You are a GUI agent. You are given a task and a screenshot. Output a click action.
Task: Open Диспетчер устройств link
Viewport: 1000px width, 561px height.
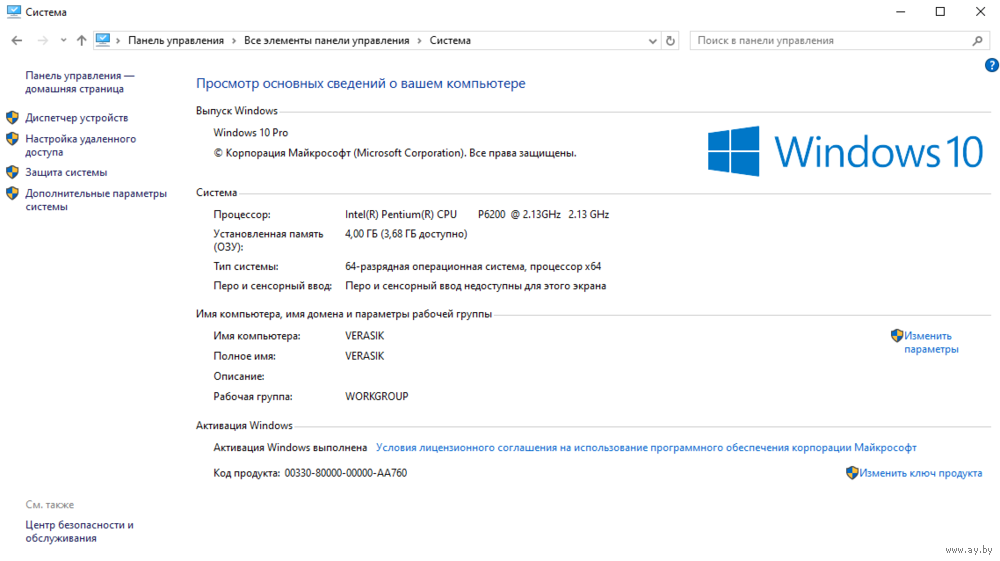pos(77,118)
